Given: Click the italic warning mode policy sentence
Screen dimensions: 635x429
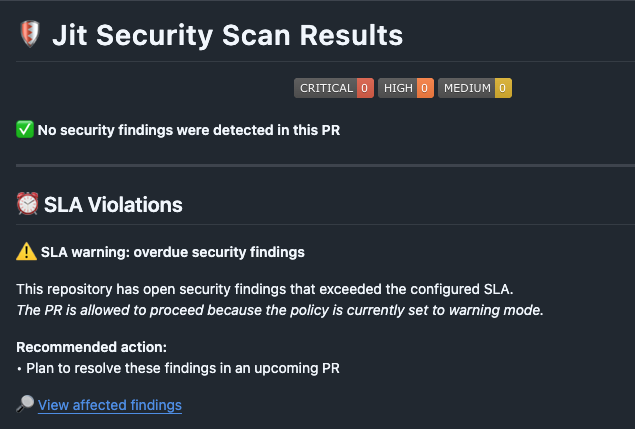Looking at the screenshot, I should 280,310.
